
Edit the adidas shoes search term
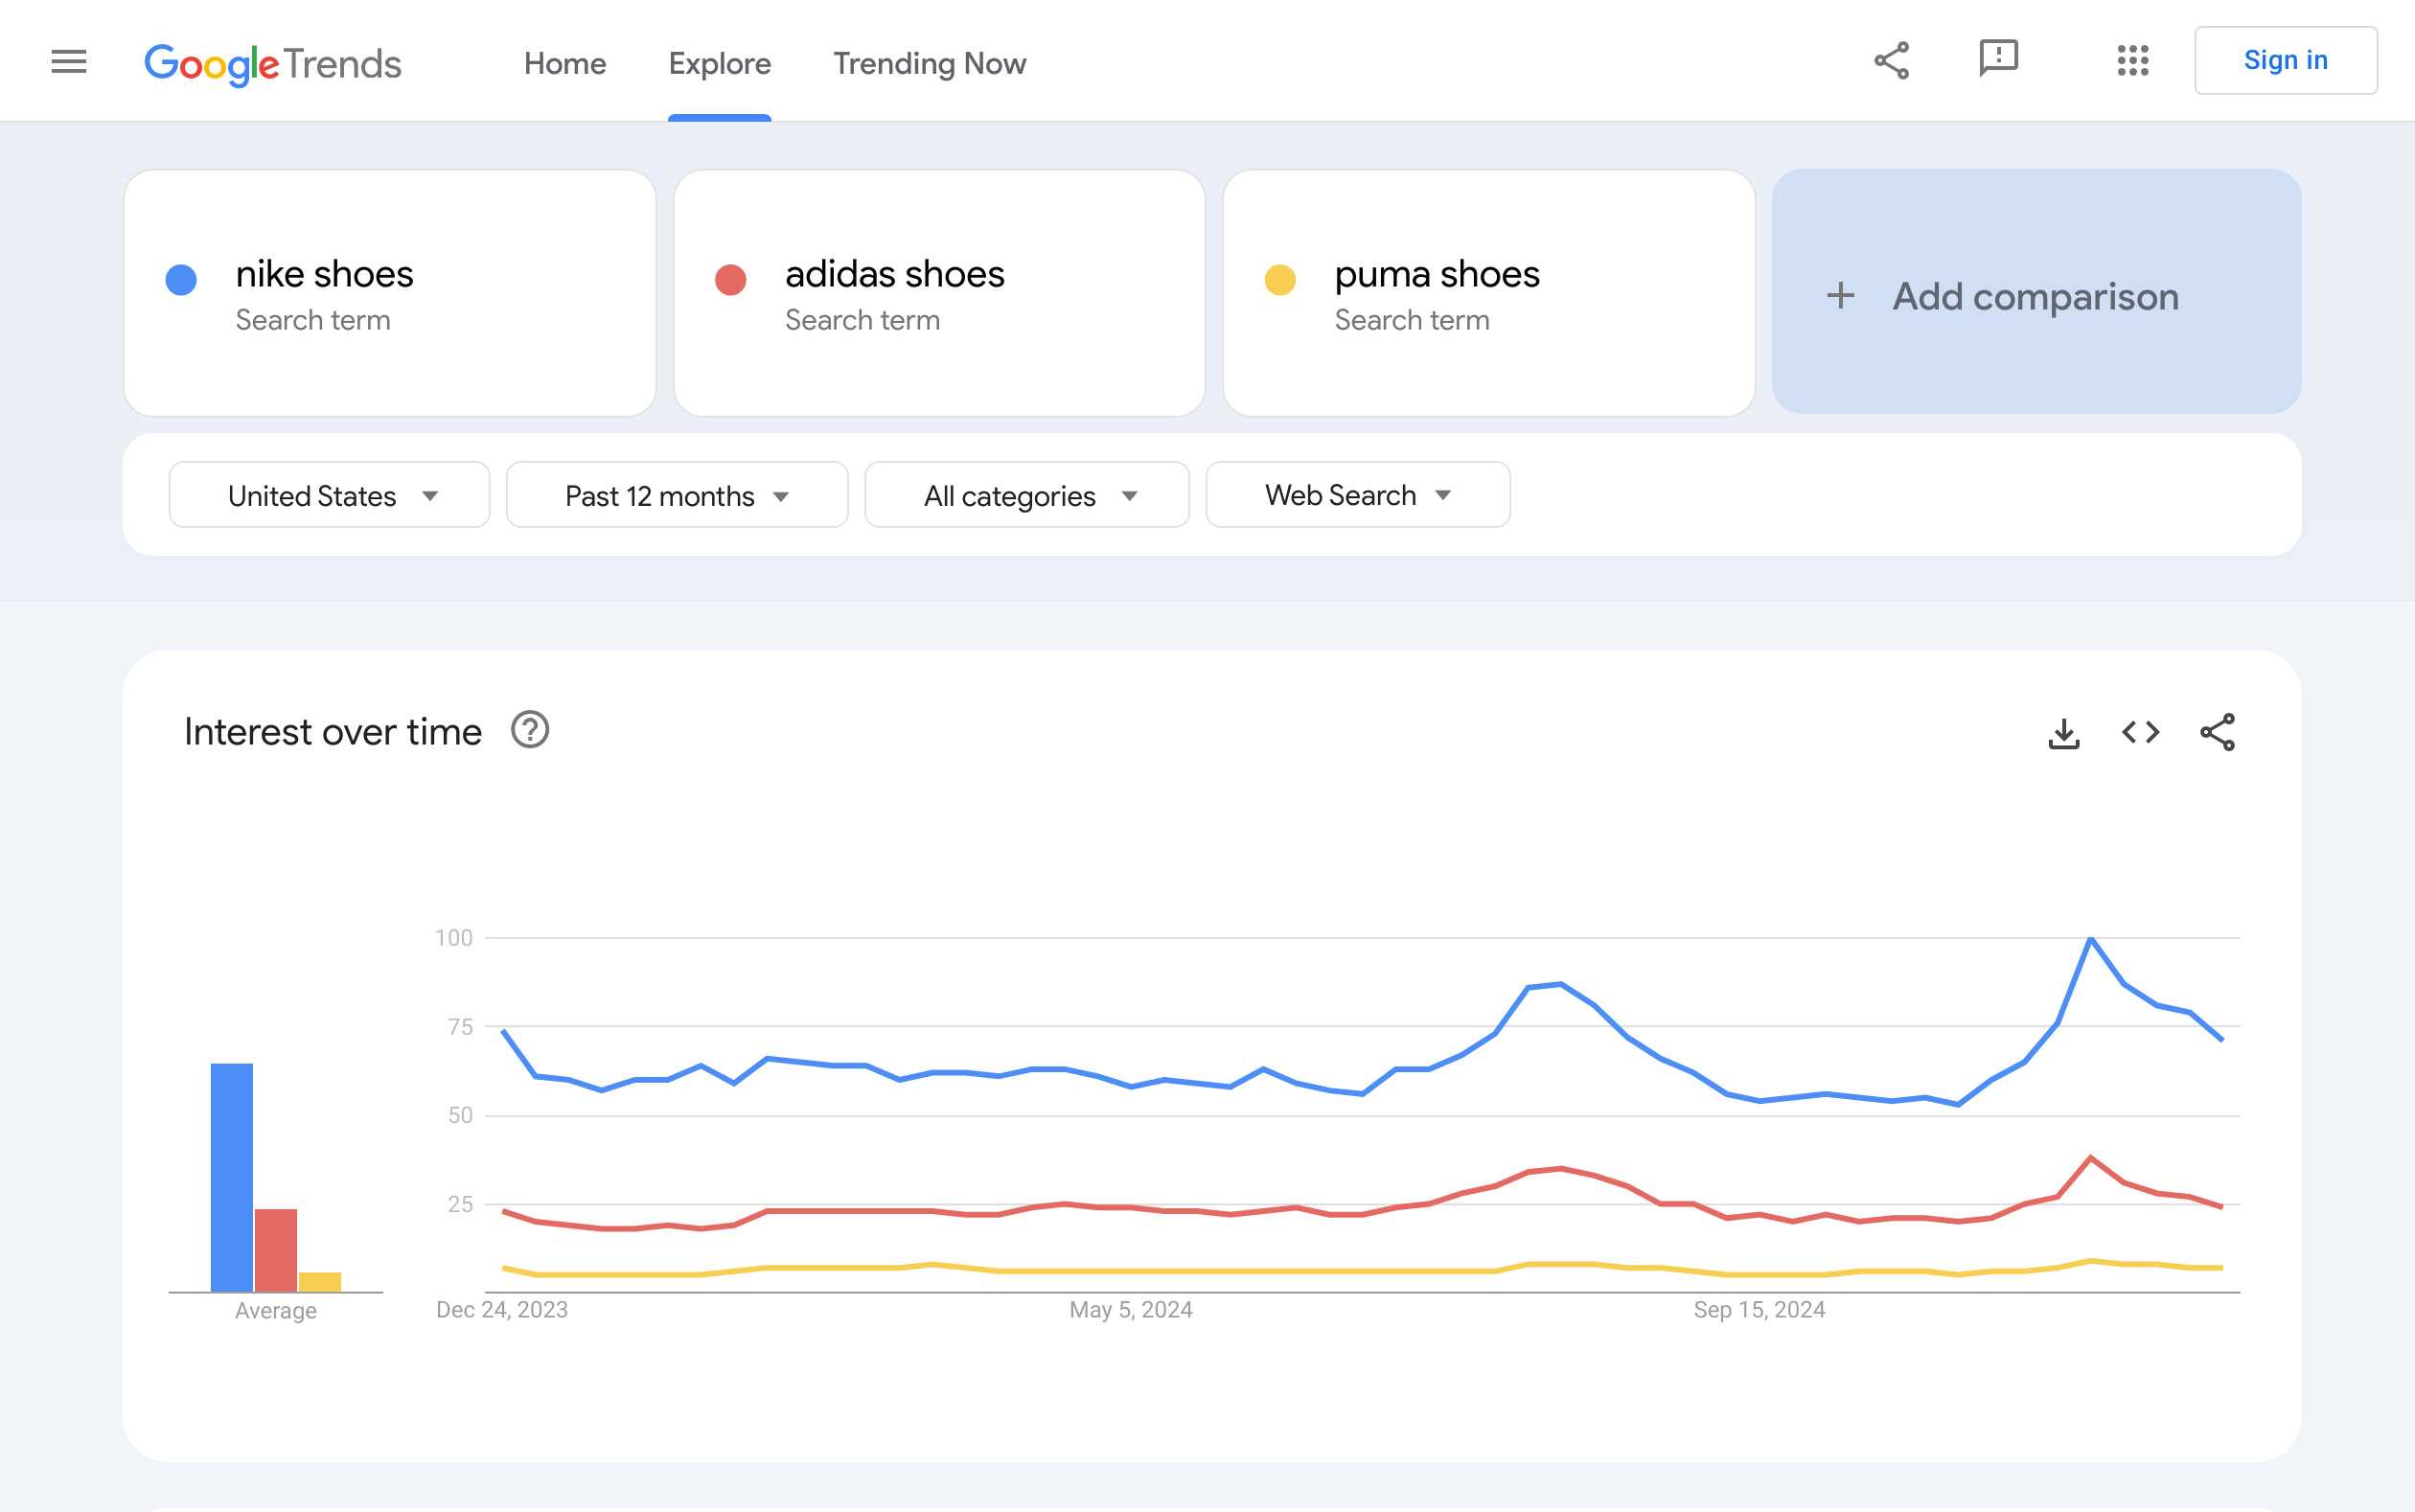pyautogui.click(x=940, y=293)
